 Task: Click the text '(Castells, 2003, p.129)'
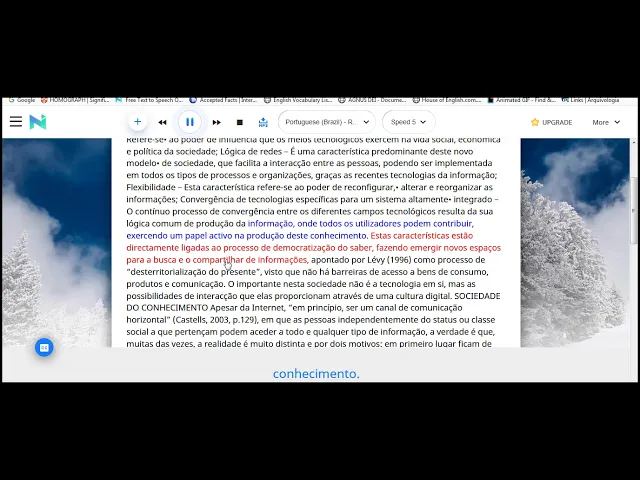(216, 320)
